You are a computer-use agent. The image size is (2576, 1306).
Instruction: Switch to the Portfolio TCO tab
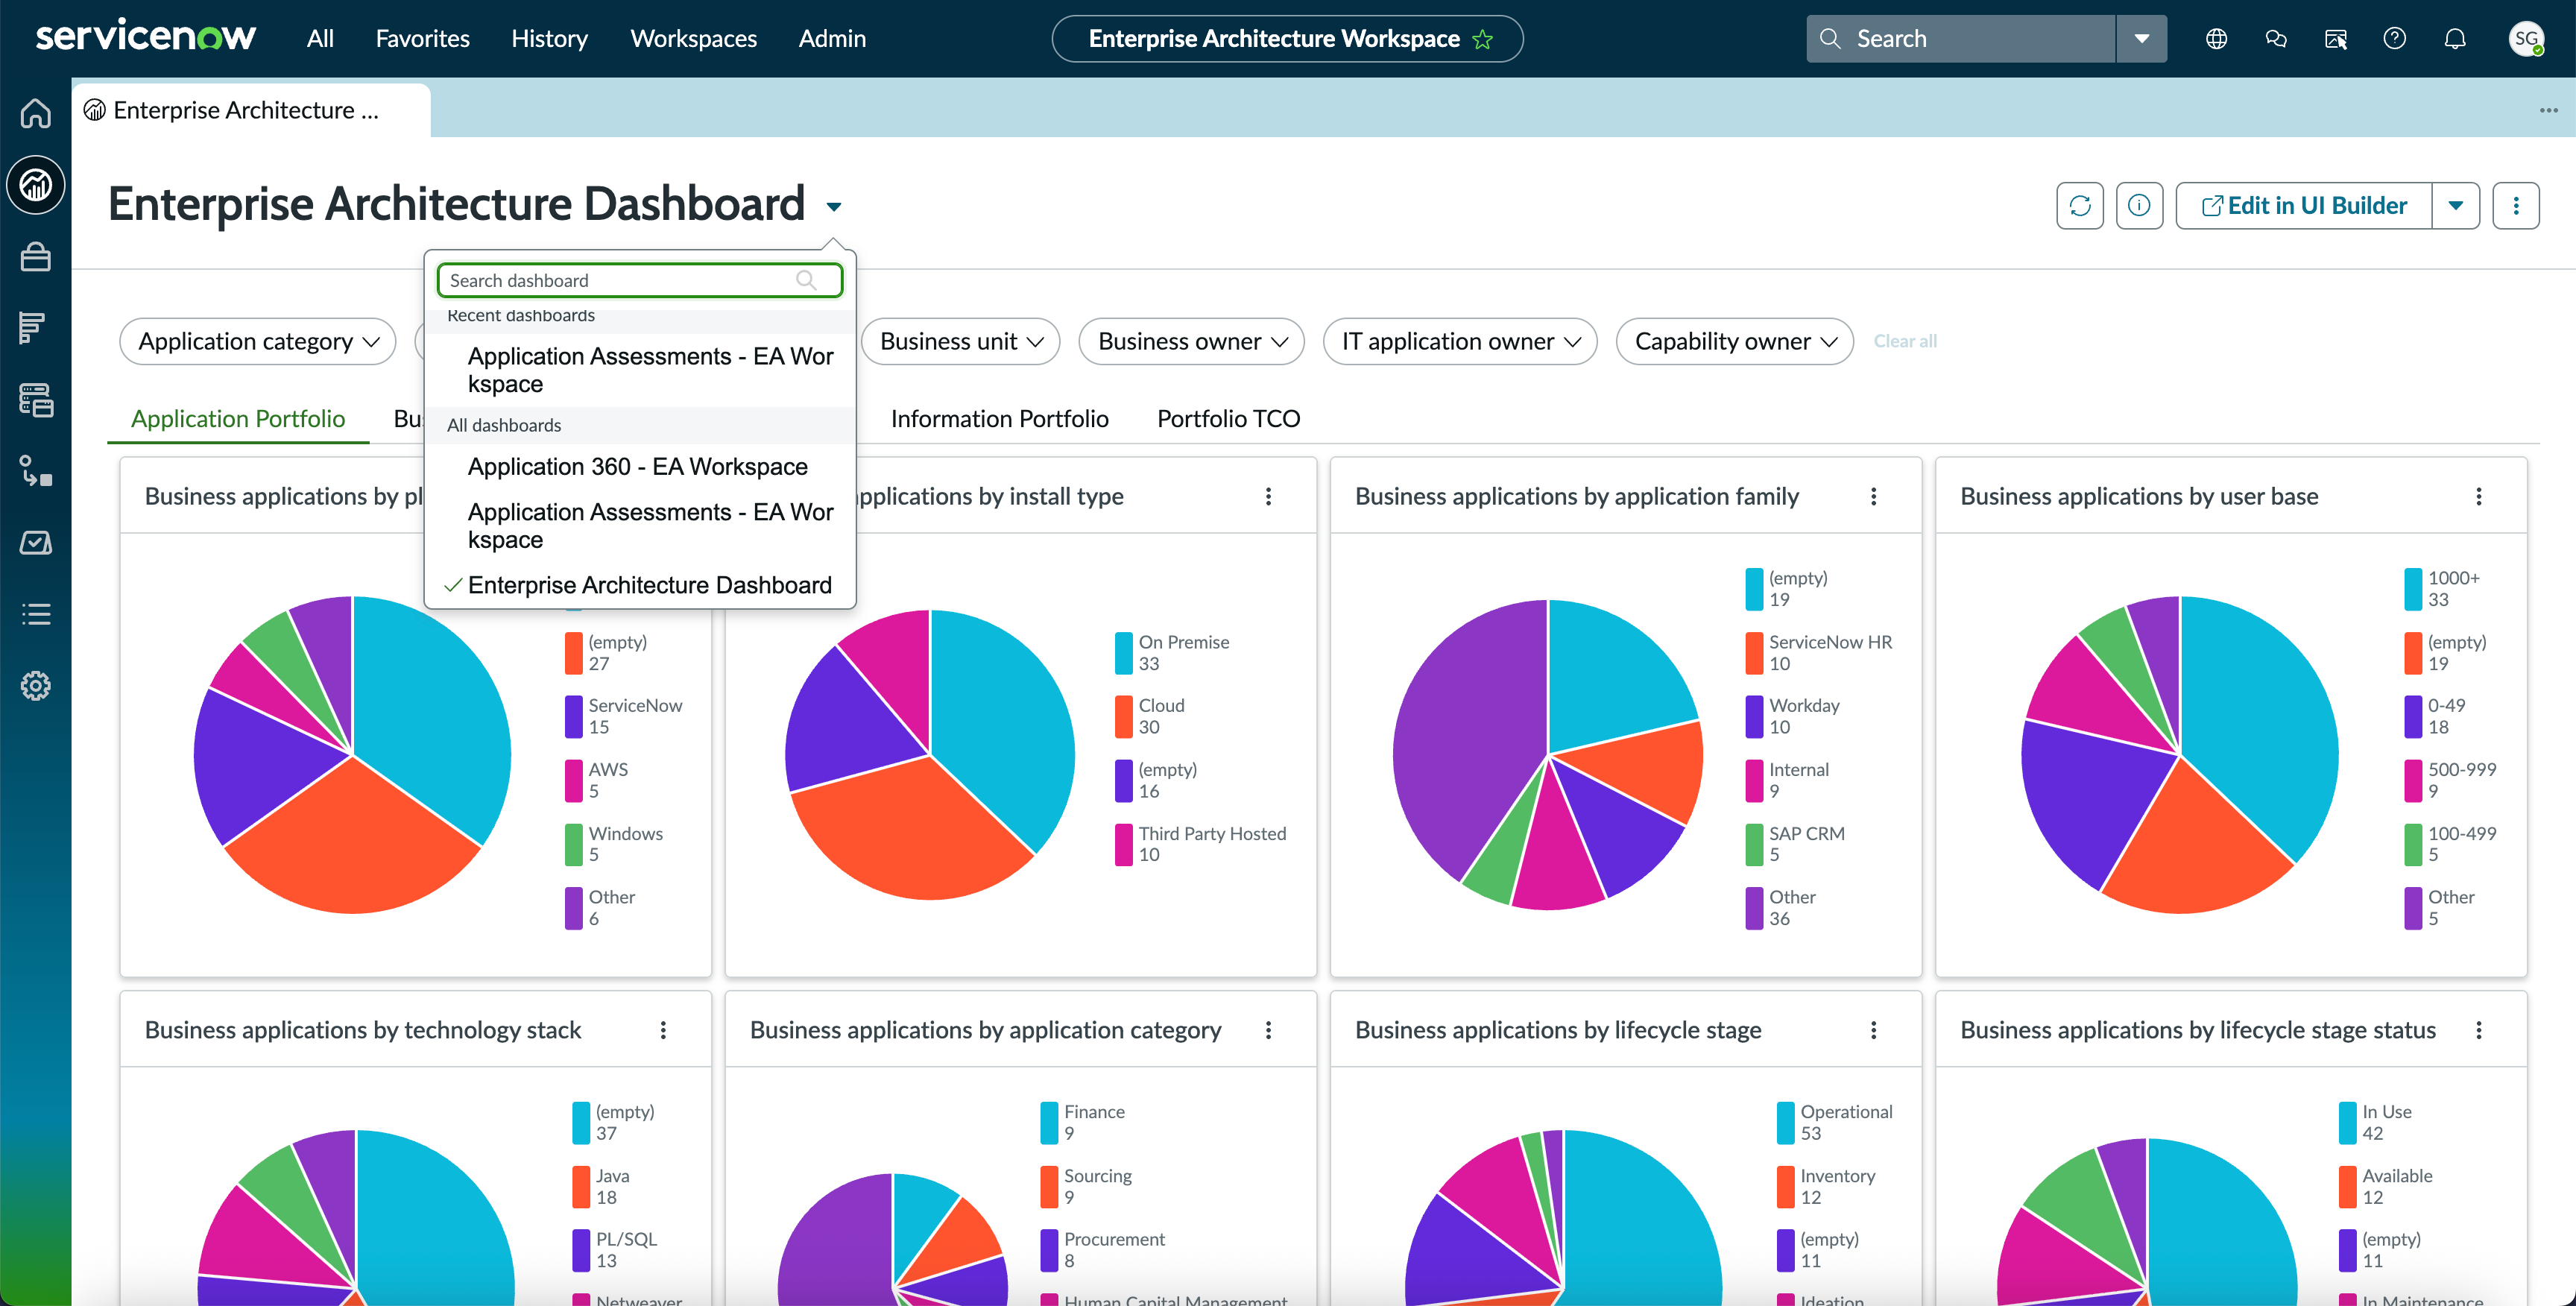[1228, 419]
